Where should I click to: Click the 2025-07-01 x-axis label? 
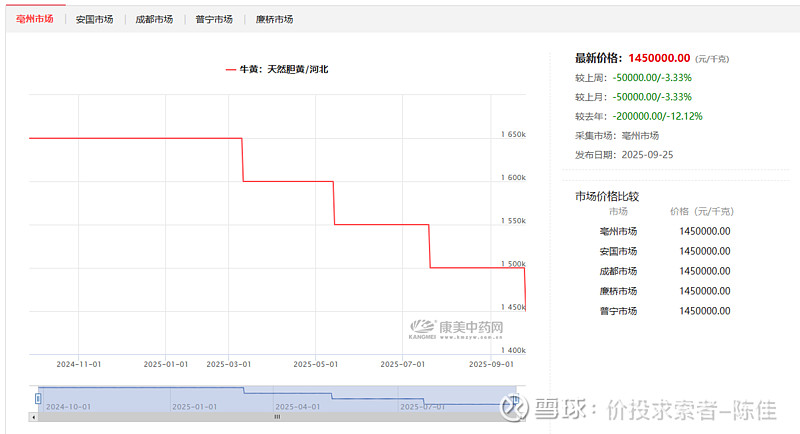pyautogui.click(x=403, y=364)
